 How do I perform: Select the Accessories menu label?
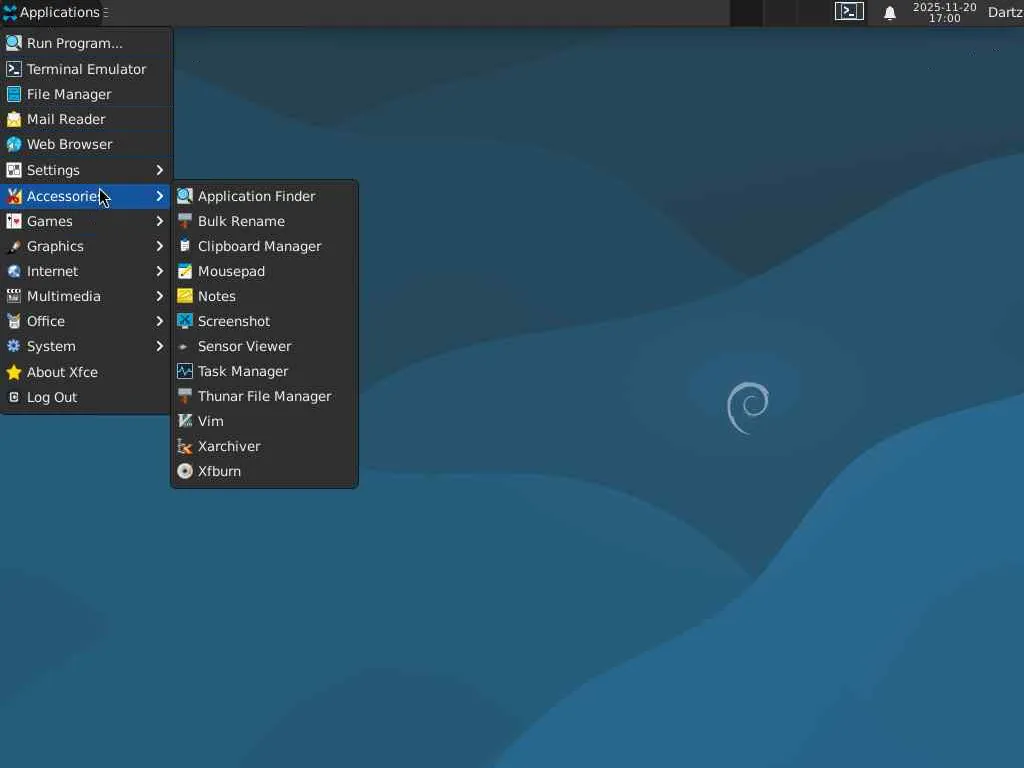(x=63, y=196)
